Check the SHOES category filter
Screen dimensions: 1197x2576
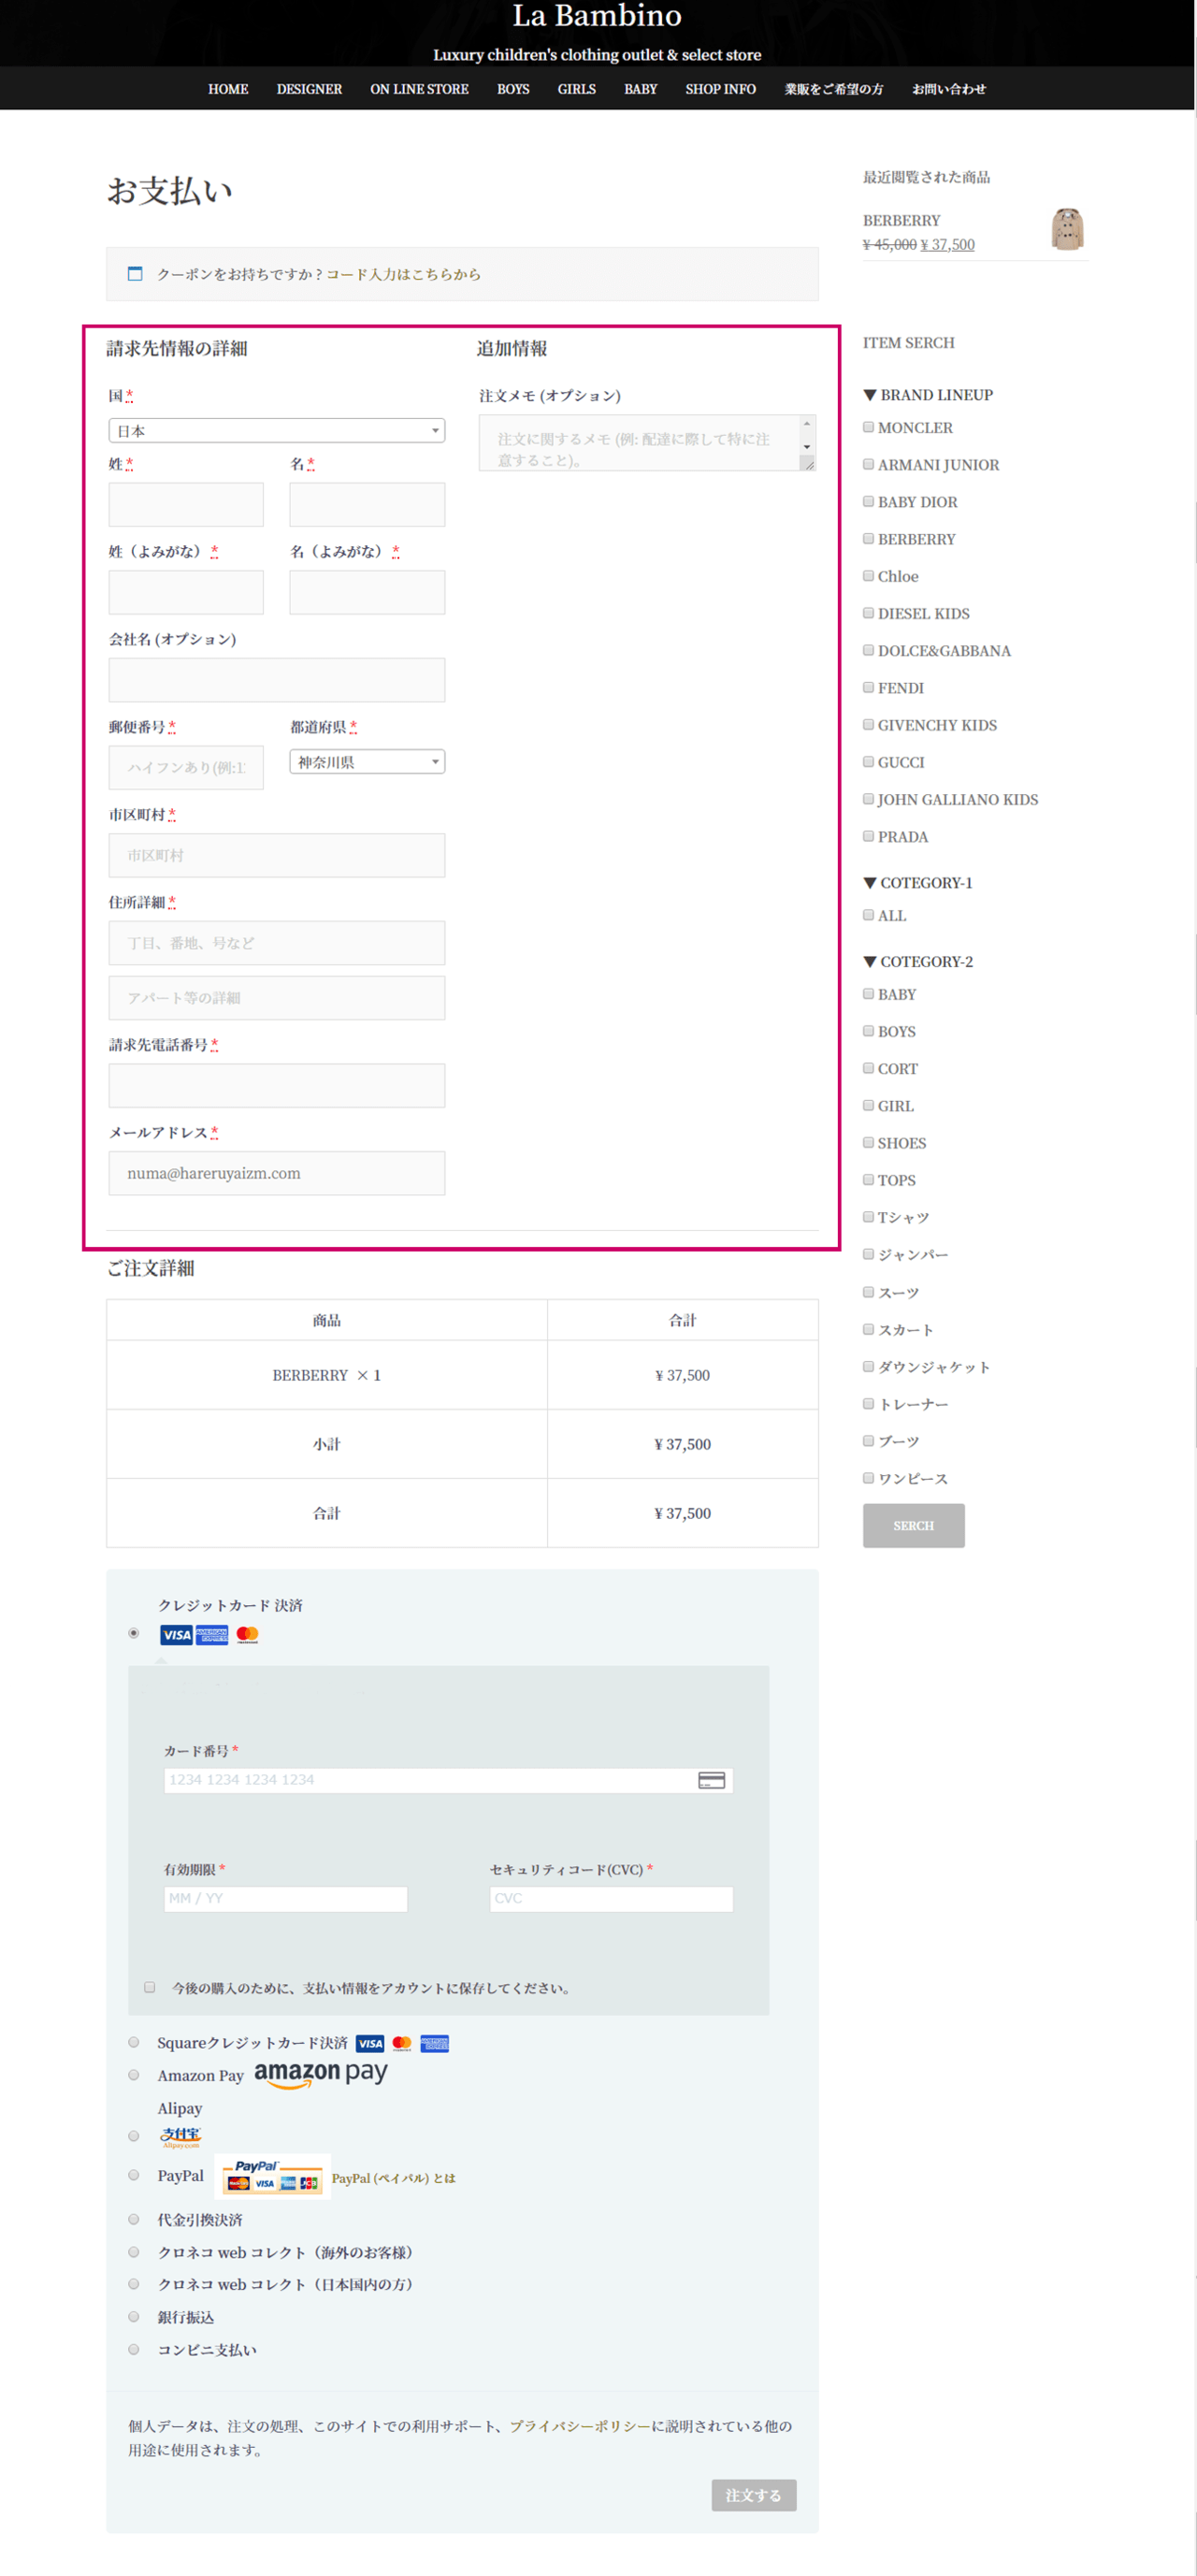point(868,1142)
